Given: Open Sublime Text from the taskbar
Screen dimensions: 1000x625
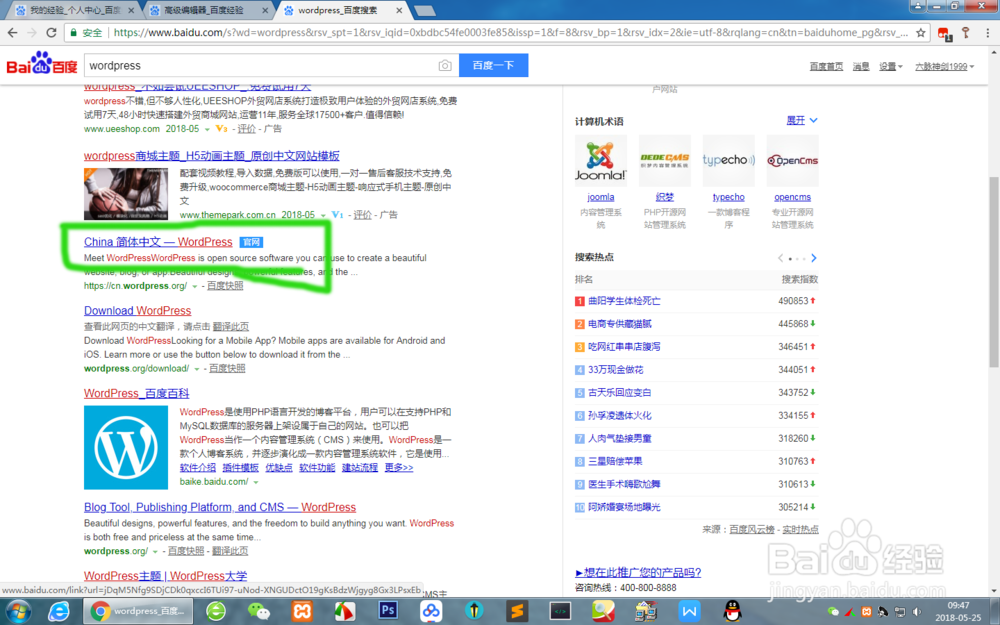Looking at the screenshot, I should (x=517, y=611).
